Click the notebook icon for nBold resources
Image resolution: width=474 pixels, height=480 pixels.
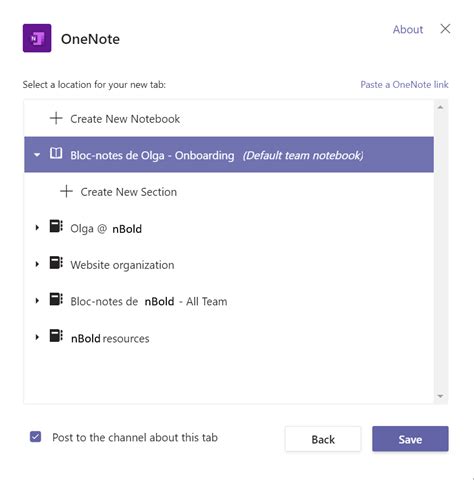coord(56,336)
